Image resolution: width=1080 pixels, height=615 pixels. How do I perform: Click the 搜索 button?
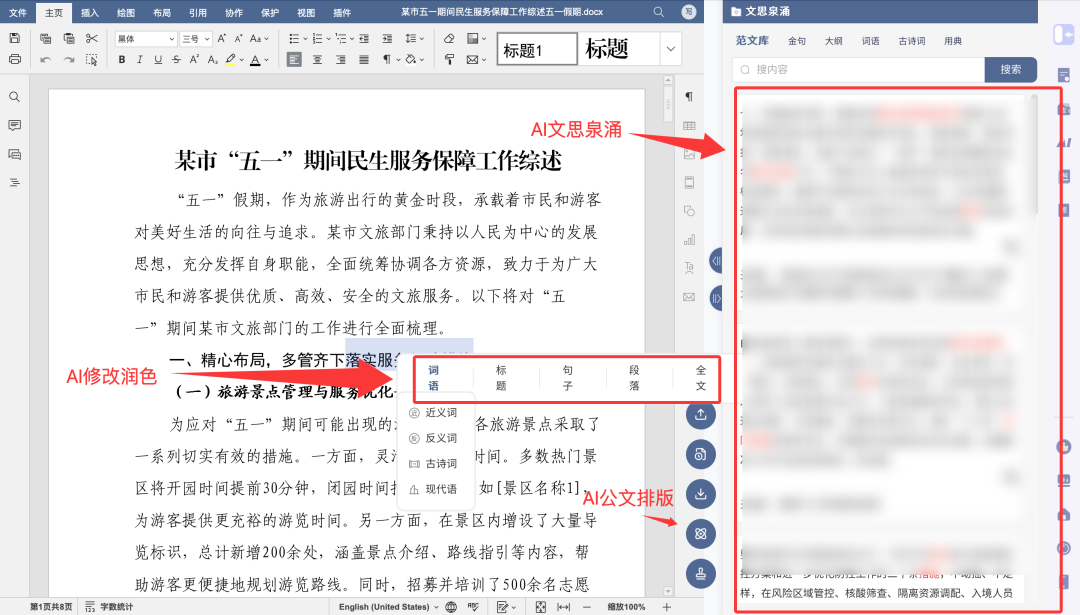pos(1010,70)
